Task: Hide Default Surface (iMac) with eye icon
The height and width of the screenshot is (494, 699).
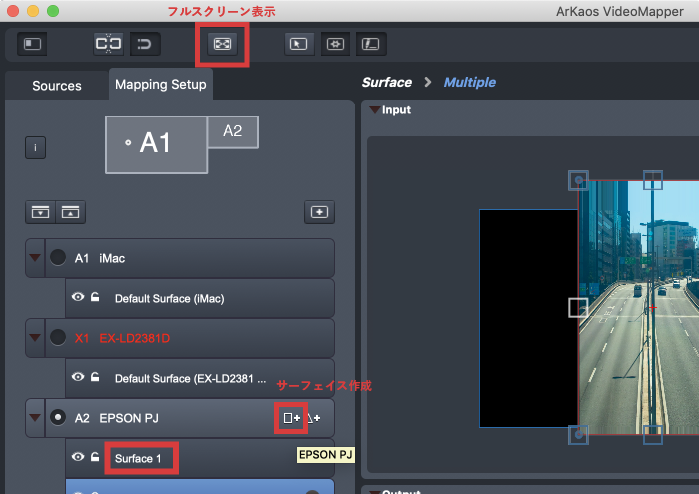Action: [x=78, y=297]
